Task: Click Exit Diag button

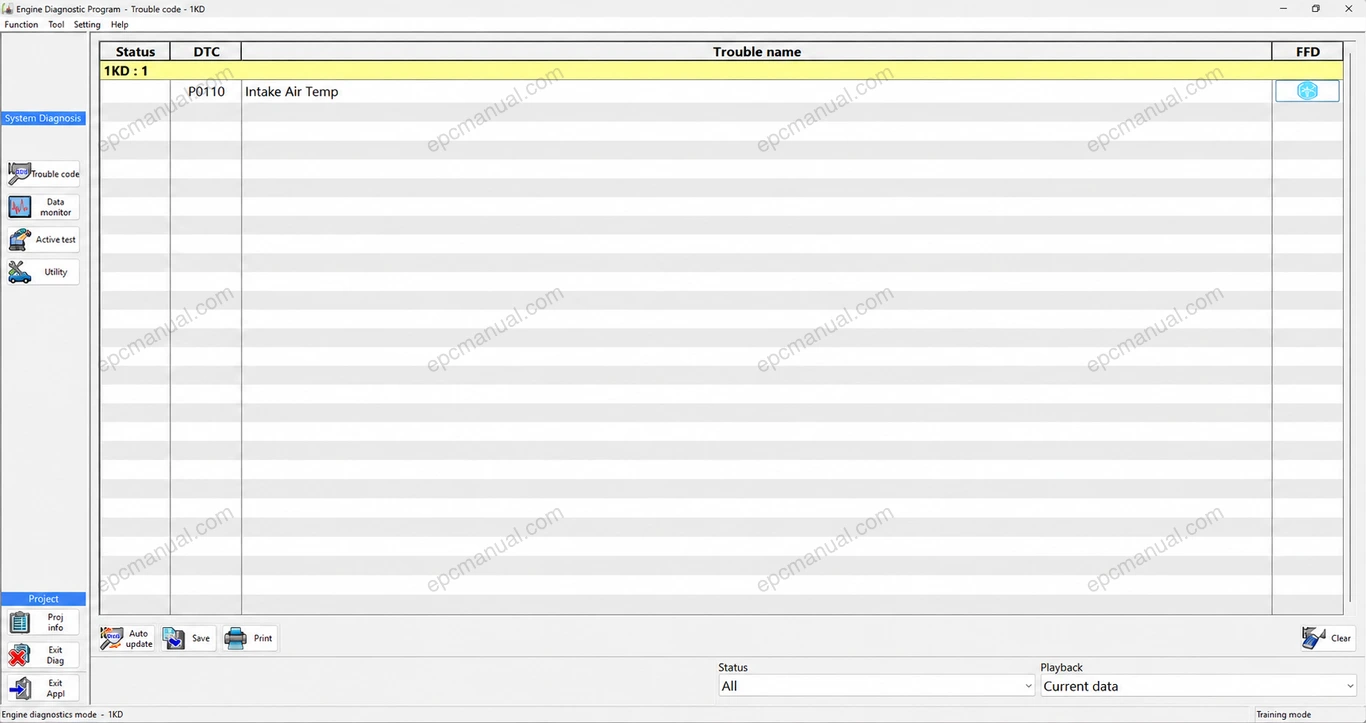Action: click(x=44, y=655)
